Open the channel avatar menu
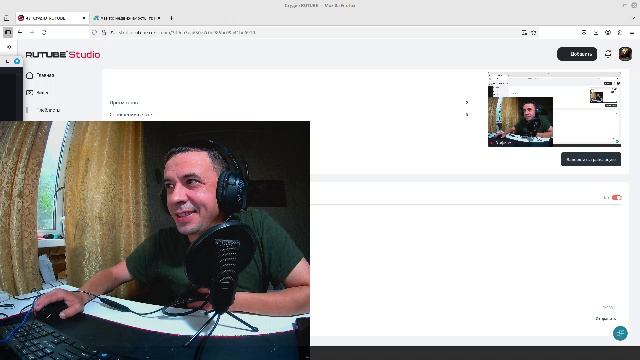This screenshot has height=360, width=640. click(x=625, y=54)
